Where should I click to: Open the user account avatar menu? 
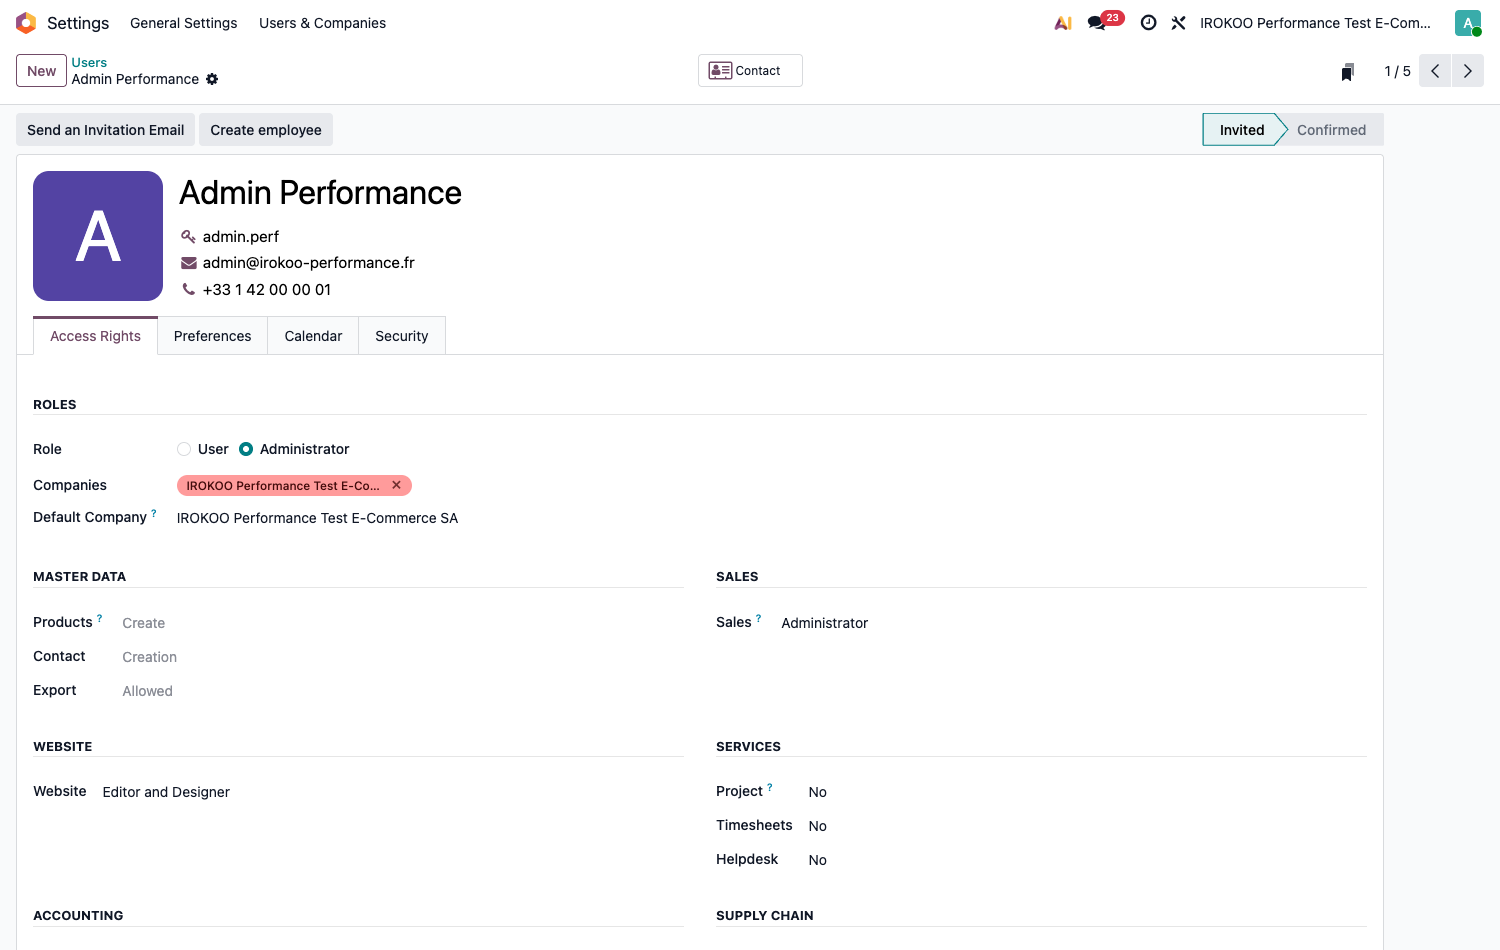[1468, 23]
